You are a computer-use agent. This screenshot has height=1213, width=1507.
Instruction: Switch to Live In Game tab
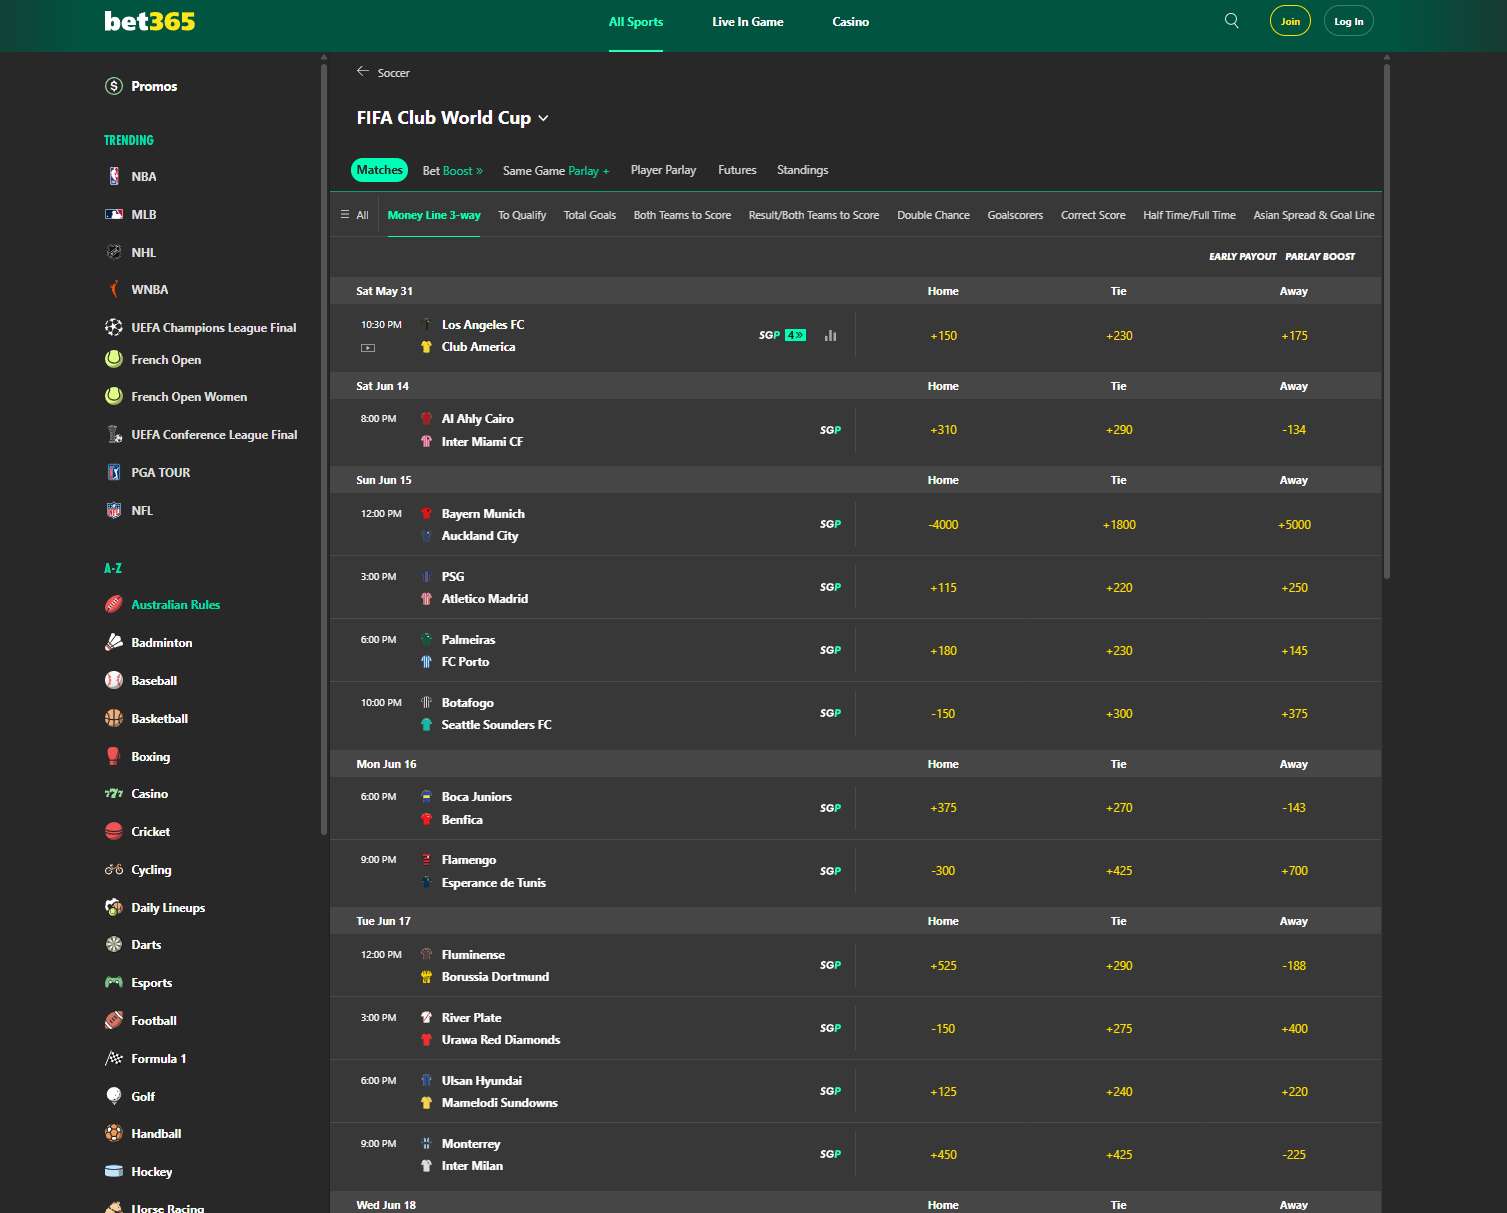click(x=748, y=22)
